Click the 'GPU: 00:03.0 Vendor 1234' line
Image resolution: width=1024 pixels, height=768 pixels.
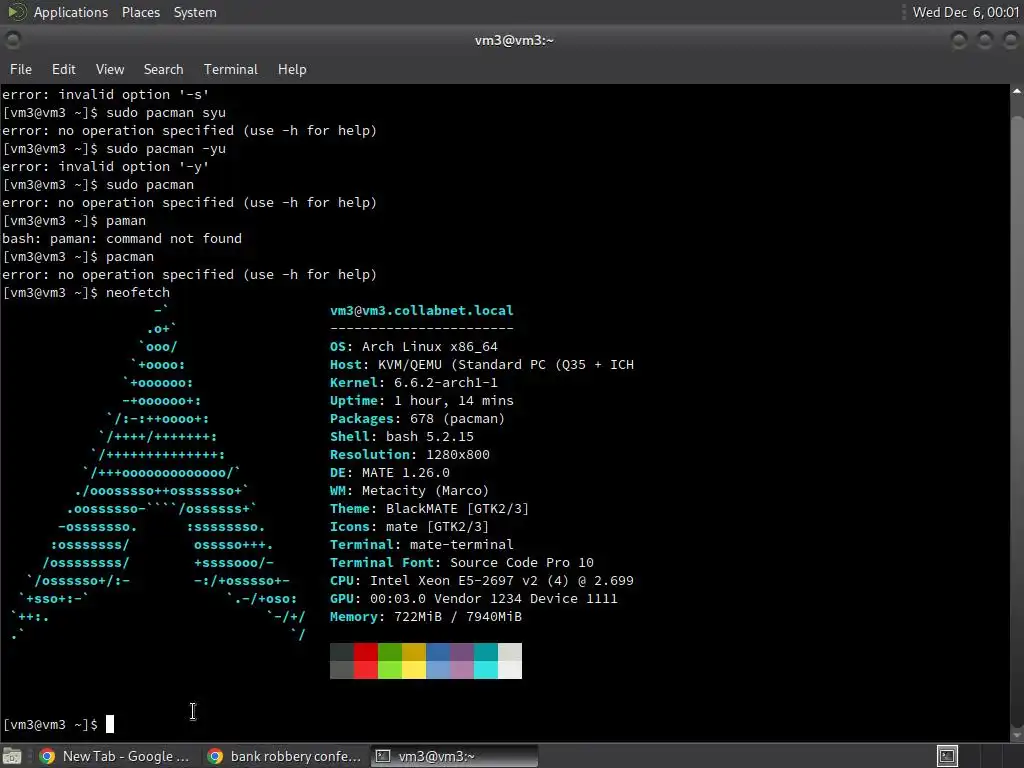(473, 599)
